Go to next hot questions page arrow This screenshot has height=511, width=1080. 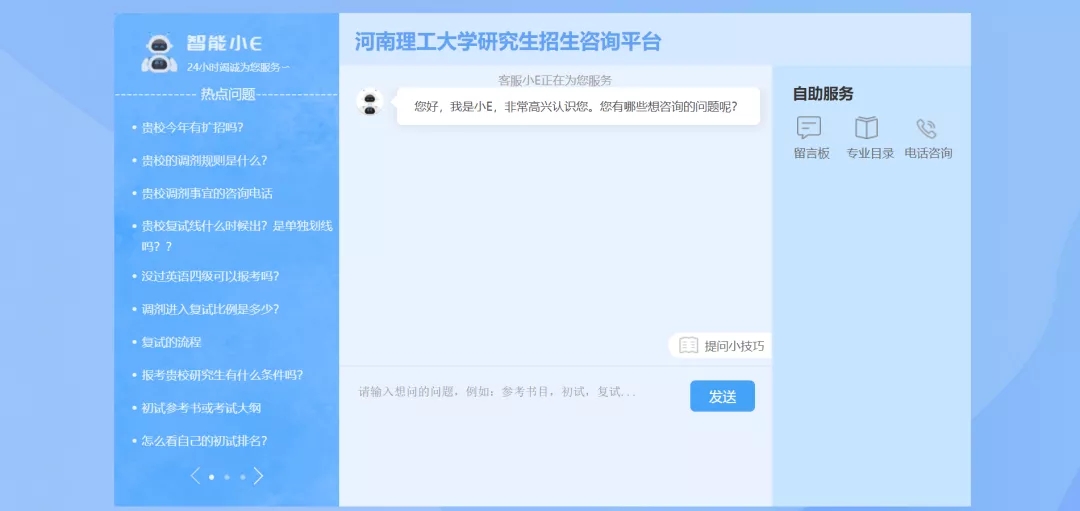259,476
